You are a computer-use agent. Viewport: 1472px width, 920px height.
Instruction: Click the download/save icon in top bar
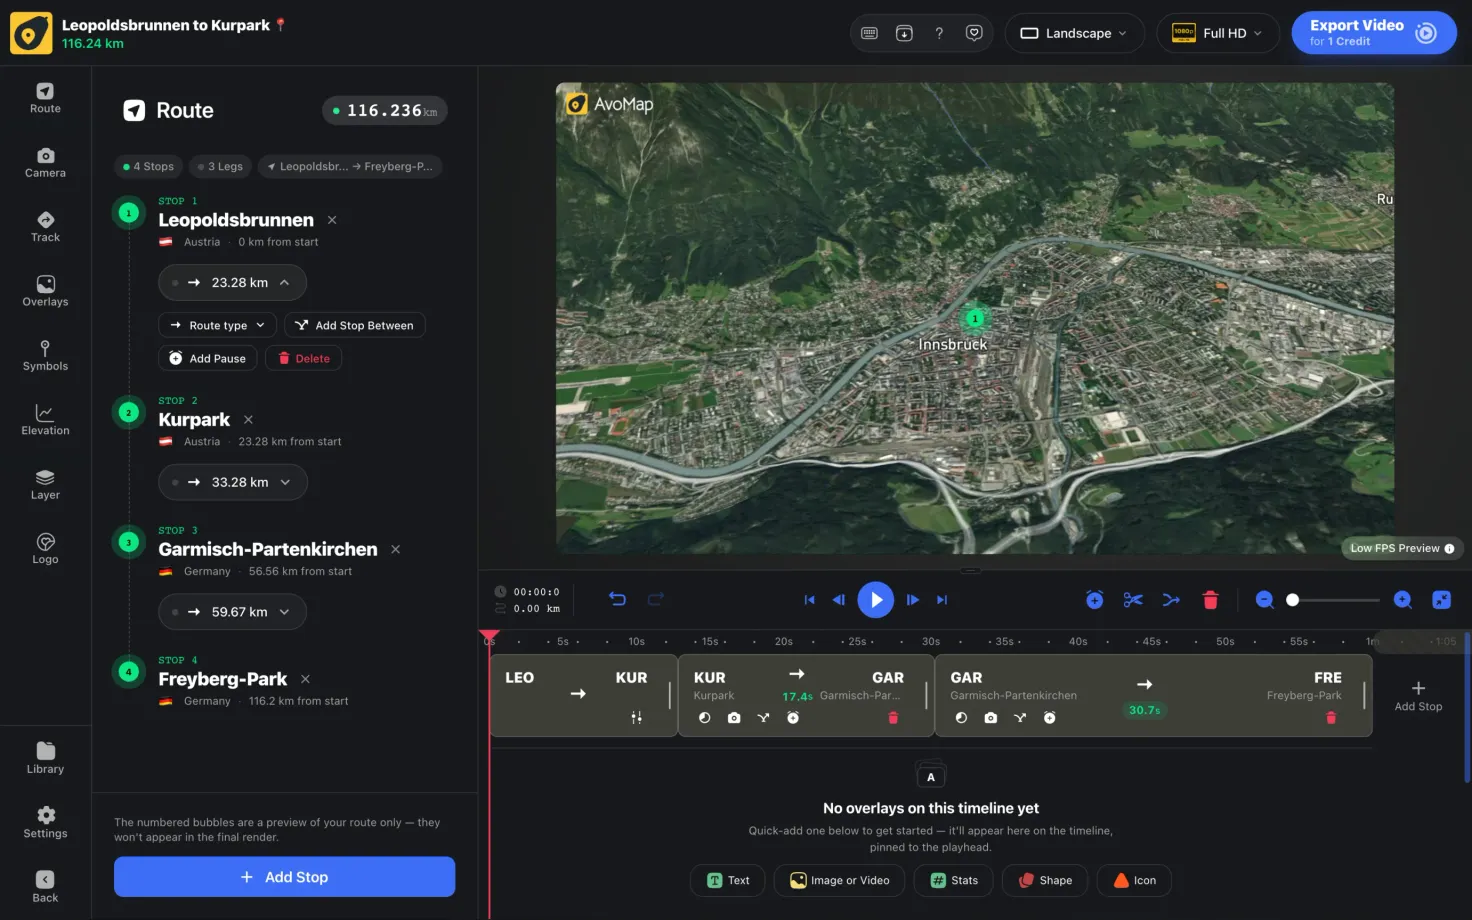[x=904, y=33]
